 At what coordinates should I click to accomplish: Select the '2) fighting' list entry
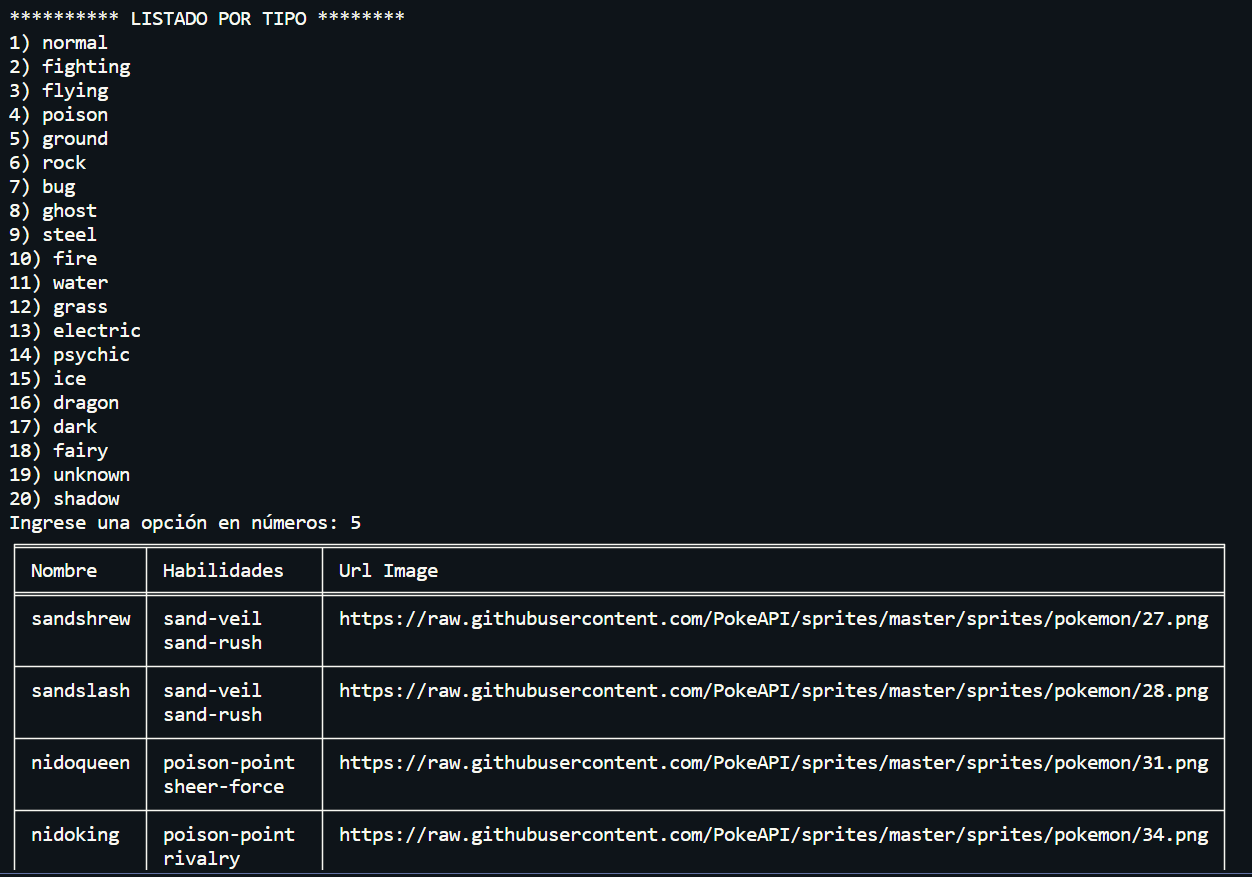70,67
